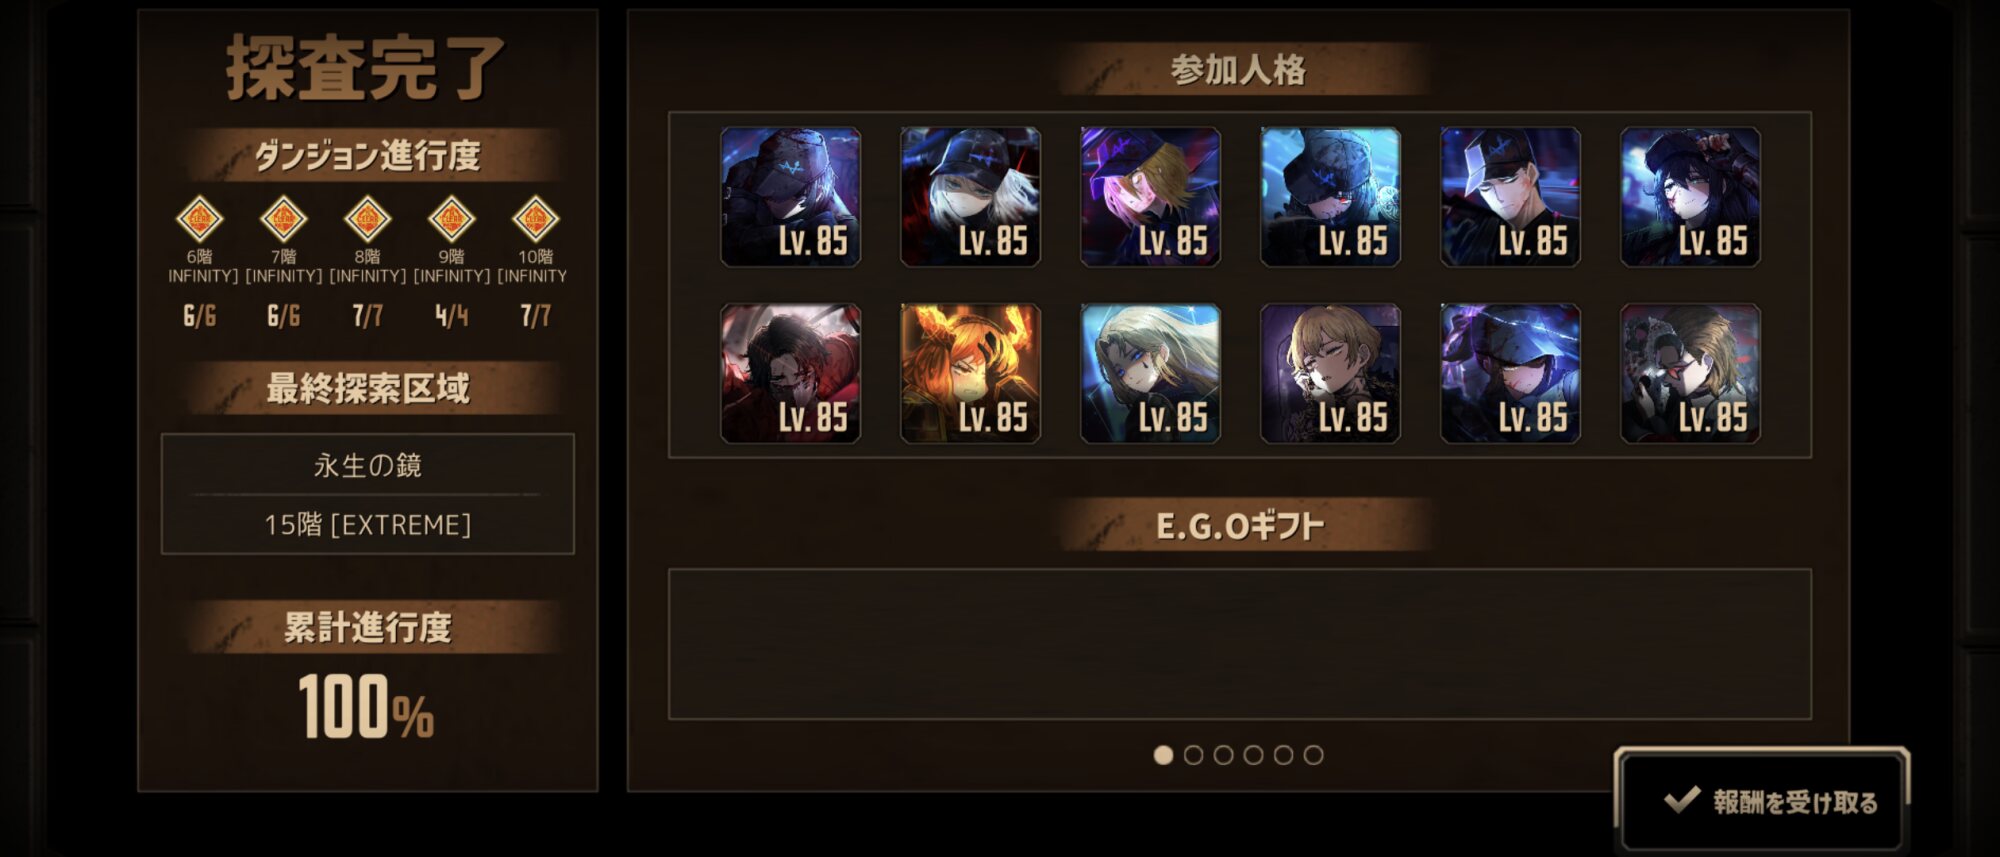Tap the 8th floor clear badge icon

[x=367, y=219]
